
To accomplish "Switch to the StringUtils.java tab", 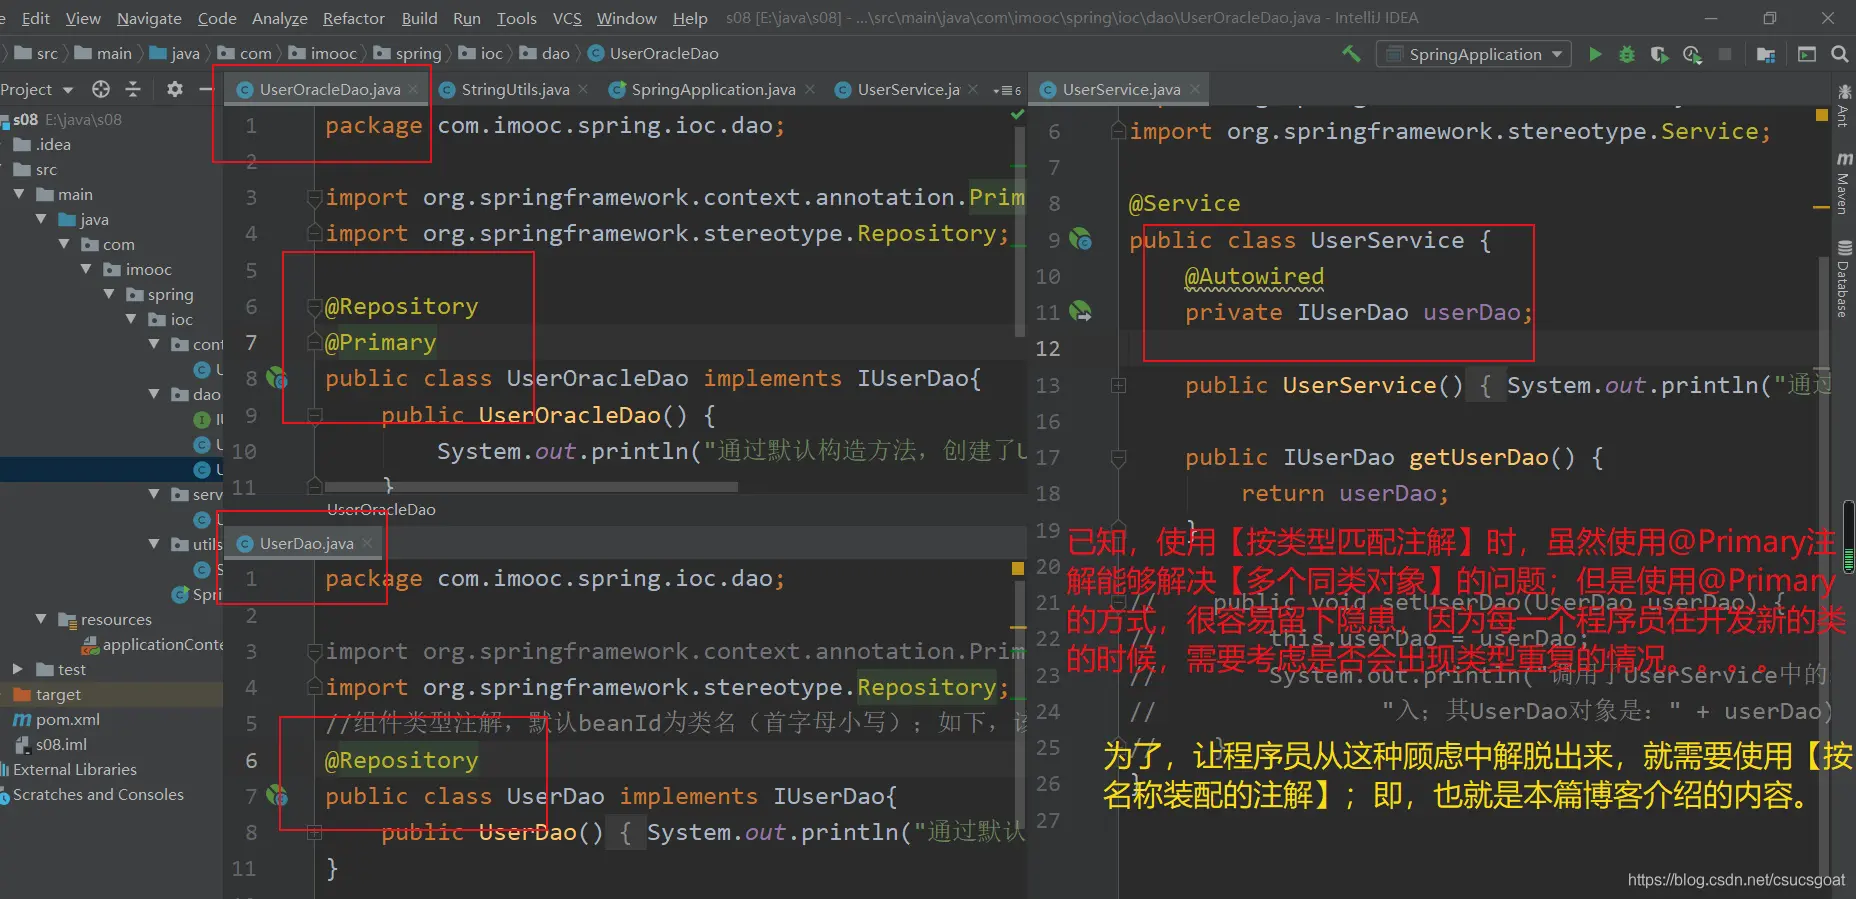I will [514, 90].
